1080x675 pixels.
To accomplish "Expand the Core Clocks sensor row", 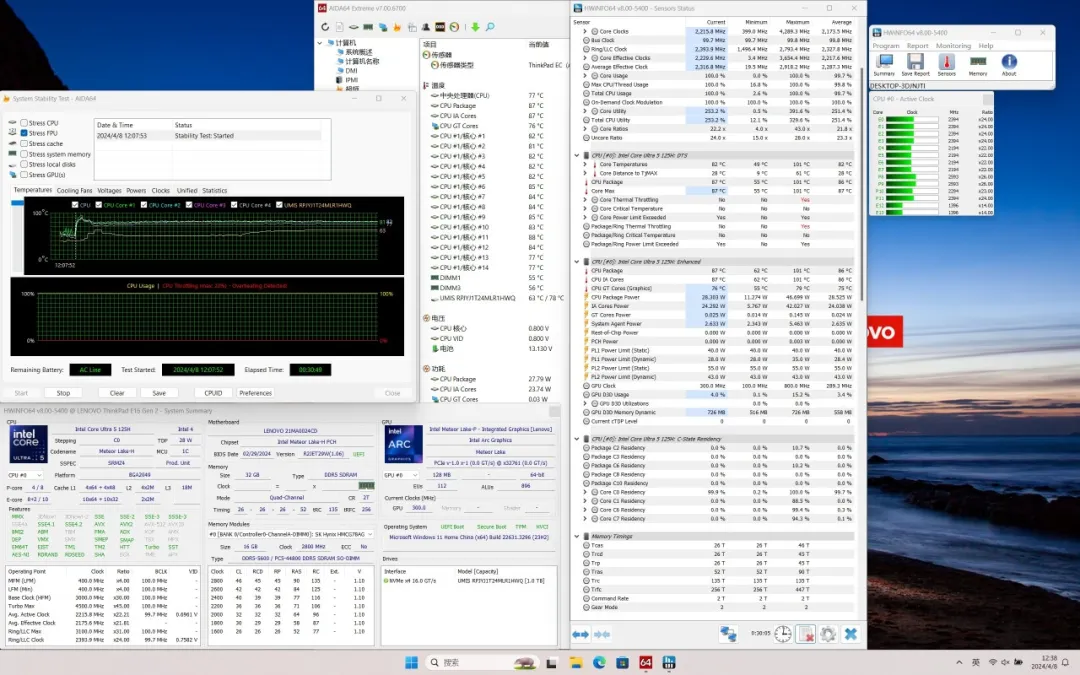I will pyautogui.click(x=585, y=31).
